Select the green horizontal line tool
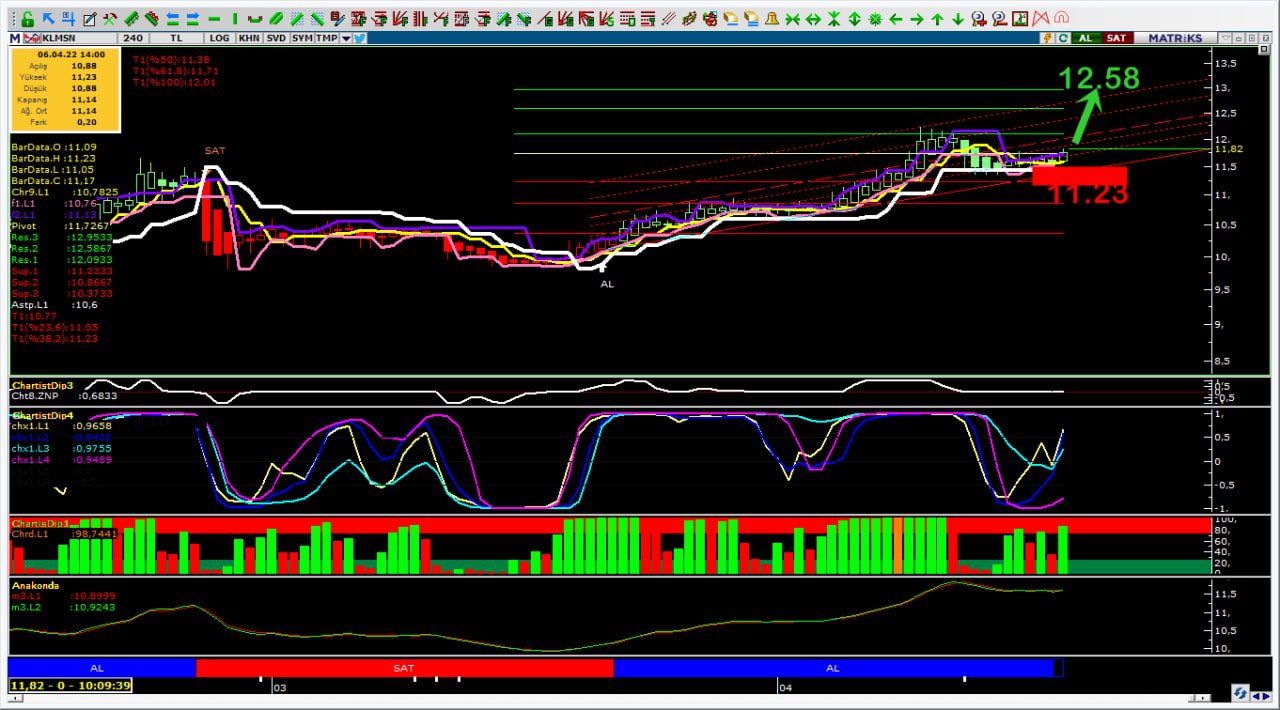 click(x=214, y=18)
